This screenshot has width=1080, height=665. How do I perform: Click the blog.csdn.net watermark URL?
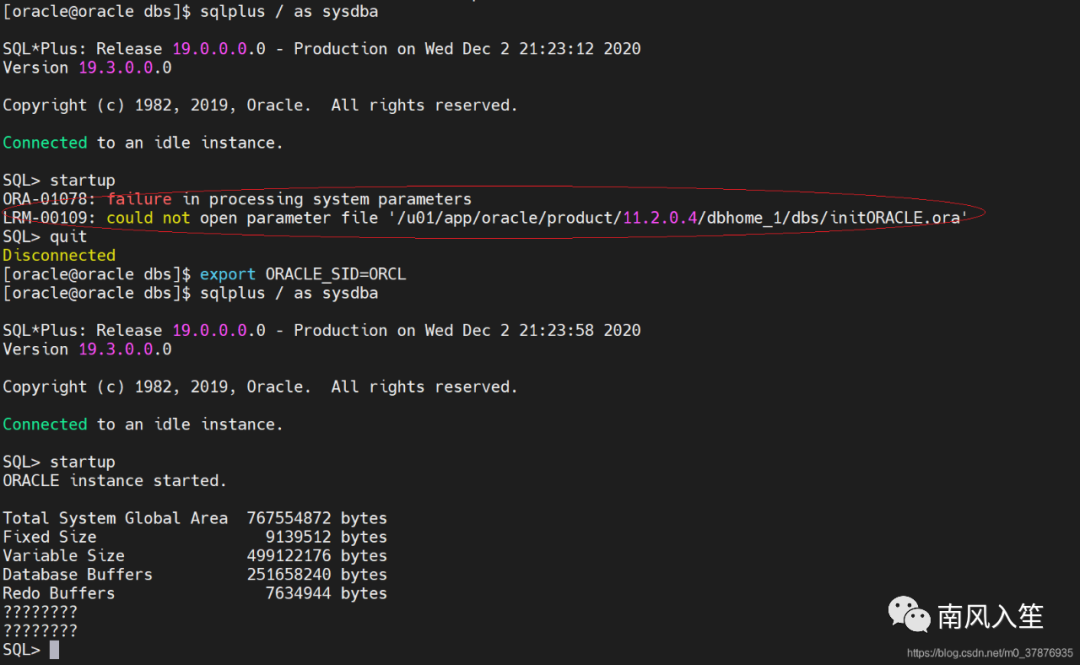pyautogui.click(x=990, y=653)
